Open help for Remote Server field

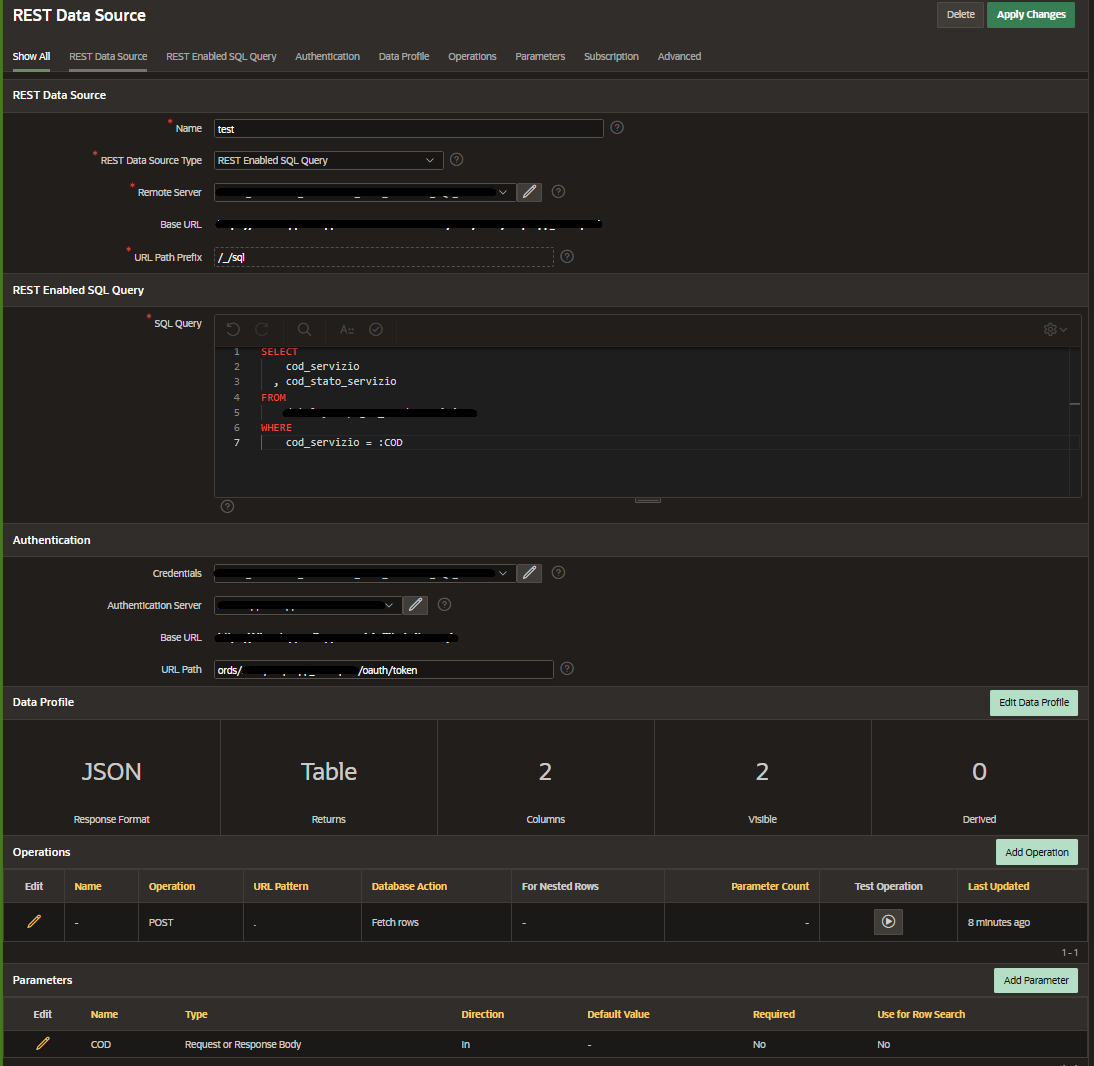pyautogui.click(x=558, y=192)
